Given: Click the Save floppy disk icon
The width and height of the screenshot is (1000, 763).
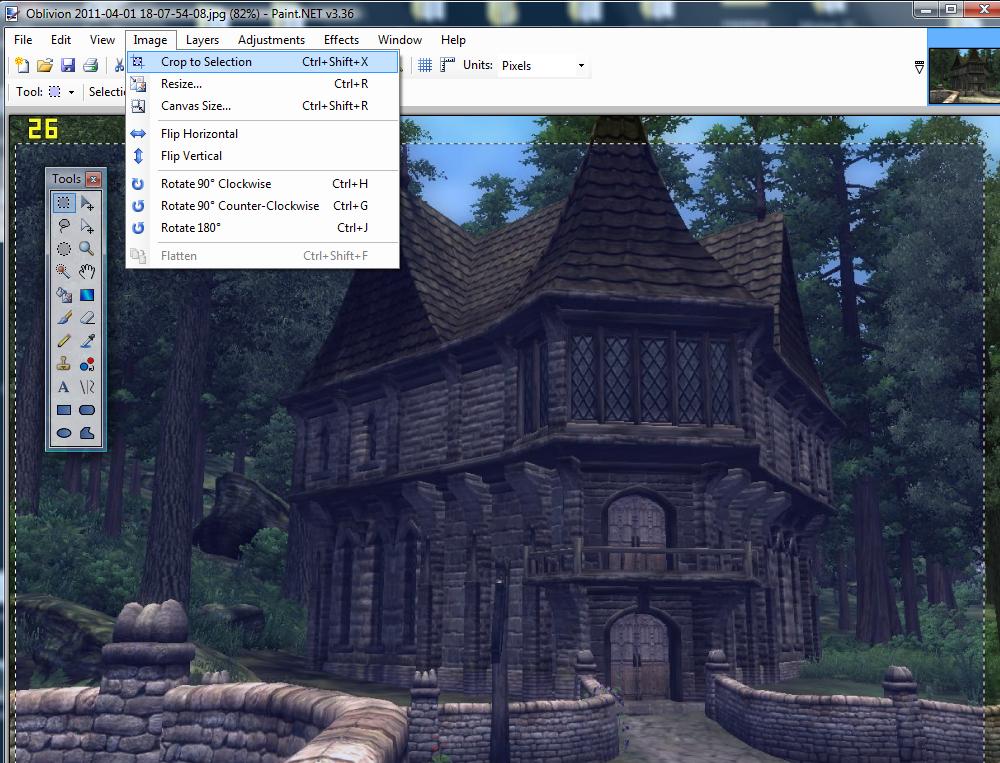Looking at the screenshot, I should 68,65.
